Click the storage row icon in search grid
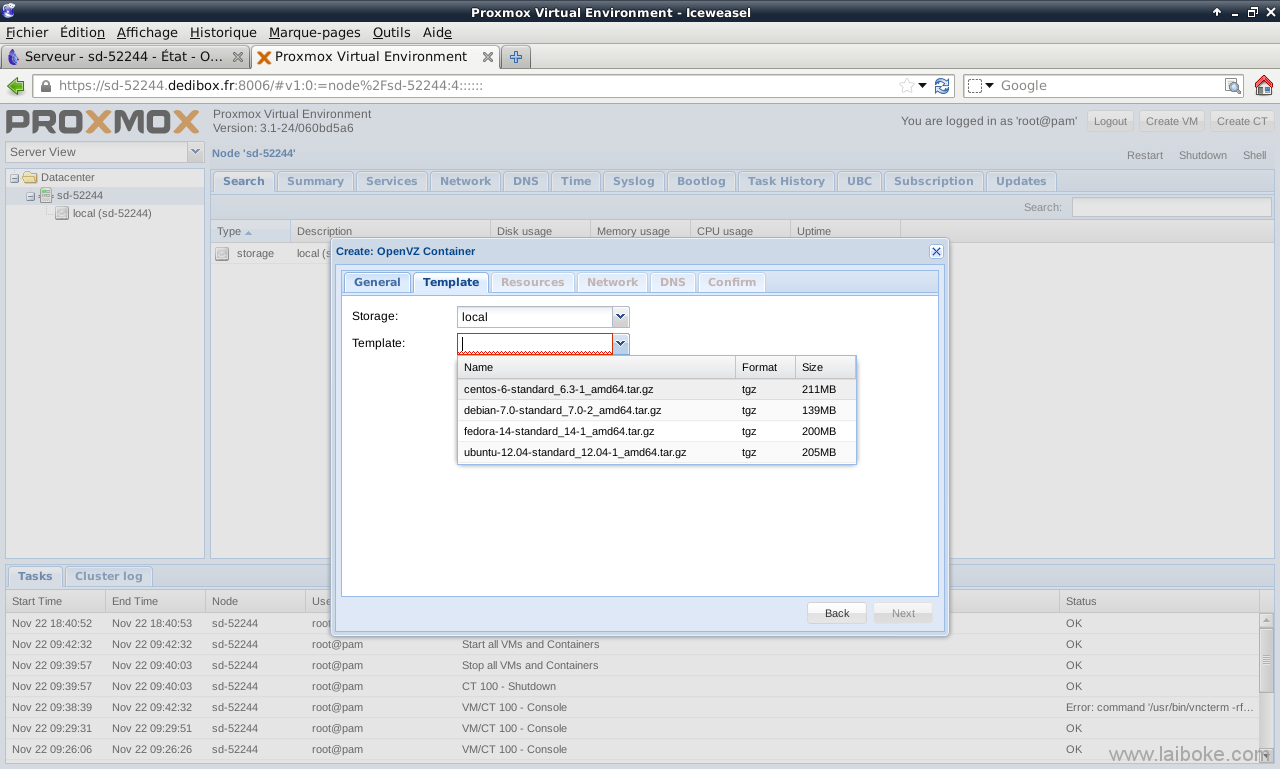1280x769 pixels. pos(222,254)
